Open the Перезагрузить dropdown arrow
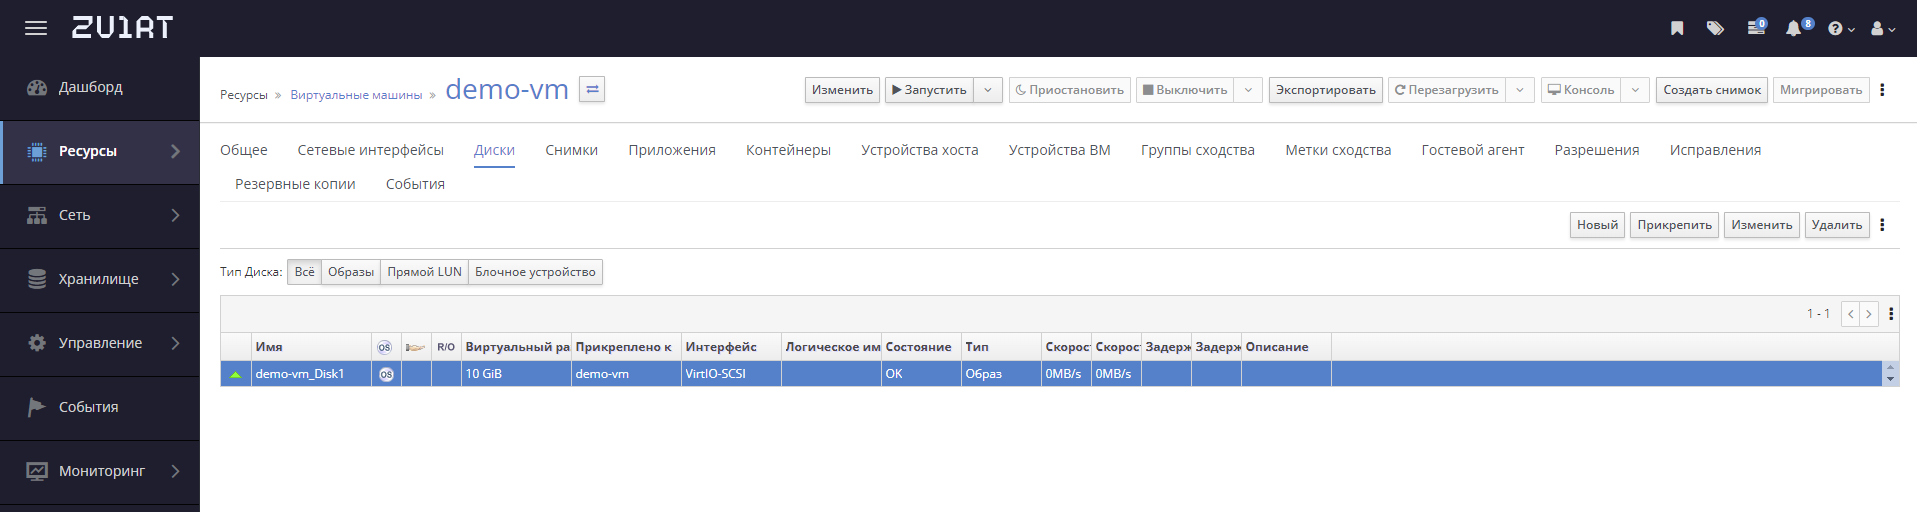Screen dimensions: 1917x512 1520,90
